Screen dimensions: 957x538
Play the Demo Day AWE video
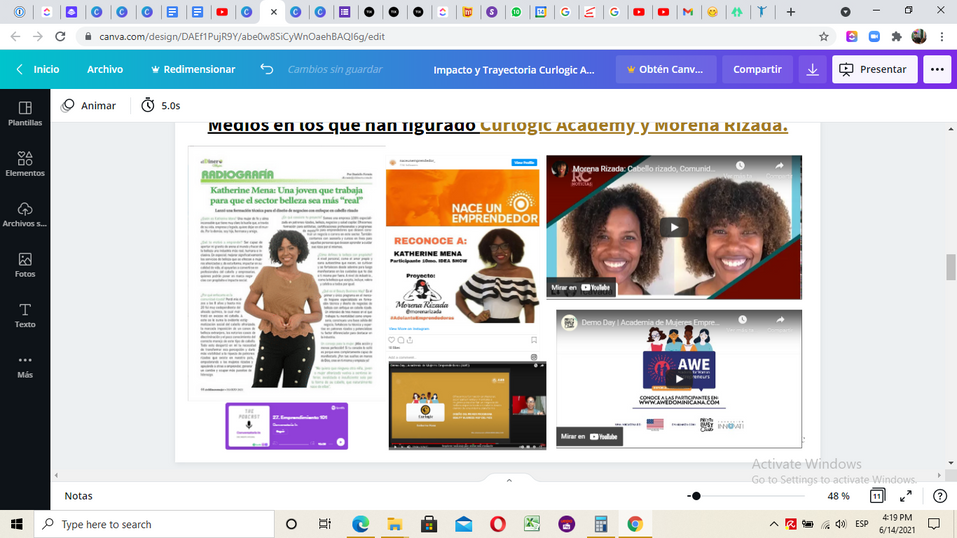679,379
